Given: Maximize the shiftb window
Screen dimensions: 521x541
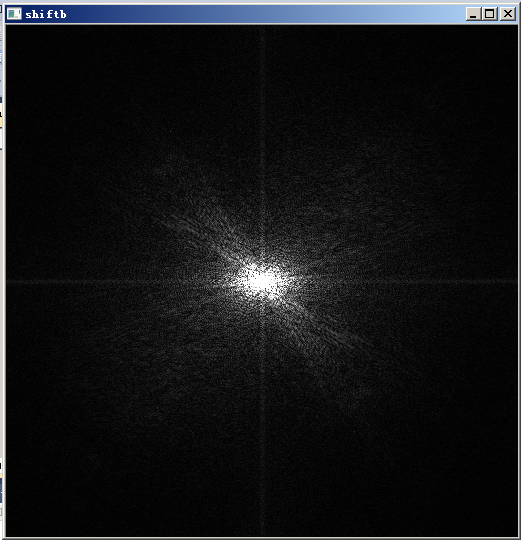Looking at the screenshot, I should tap(489, 14).
